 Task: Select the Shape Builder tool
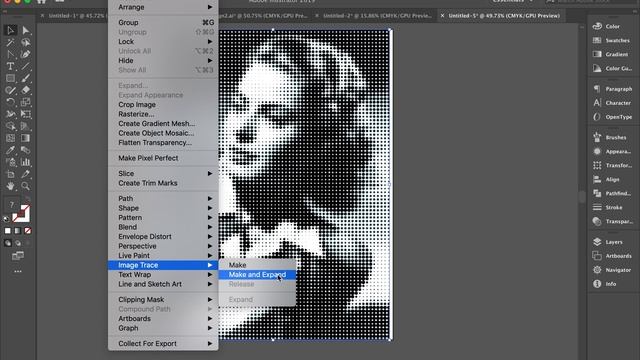tap(11, 126)
